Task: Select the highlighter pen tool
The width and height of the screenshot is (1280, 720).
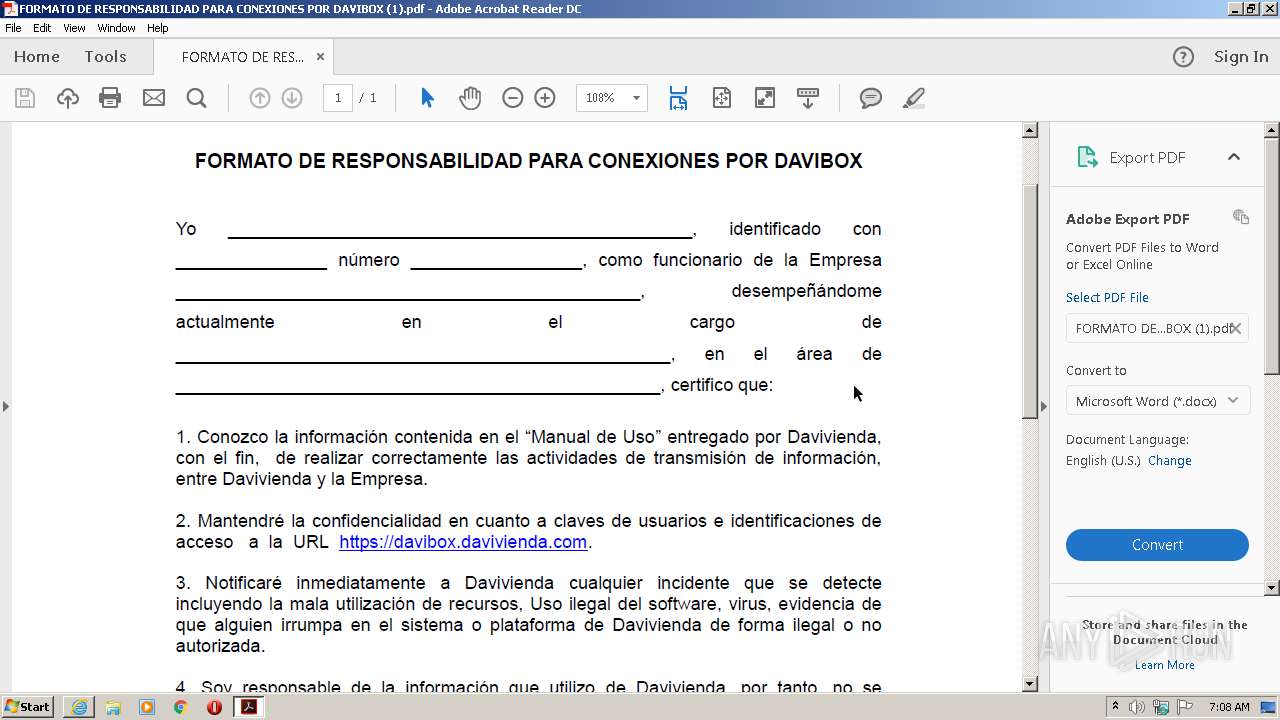Action: tap(913, 98)
